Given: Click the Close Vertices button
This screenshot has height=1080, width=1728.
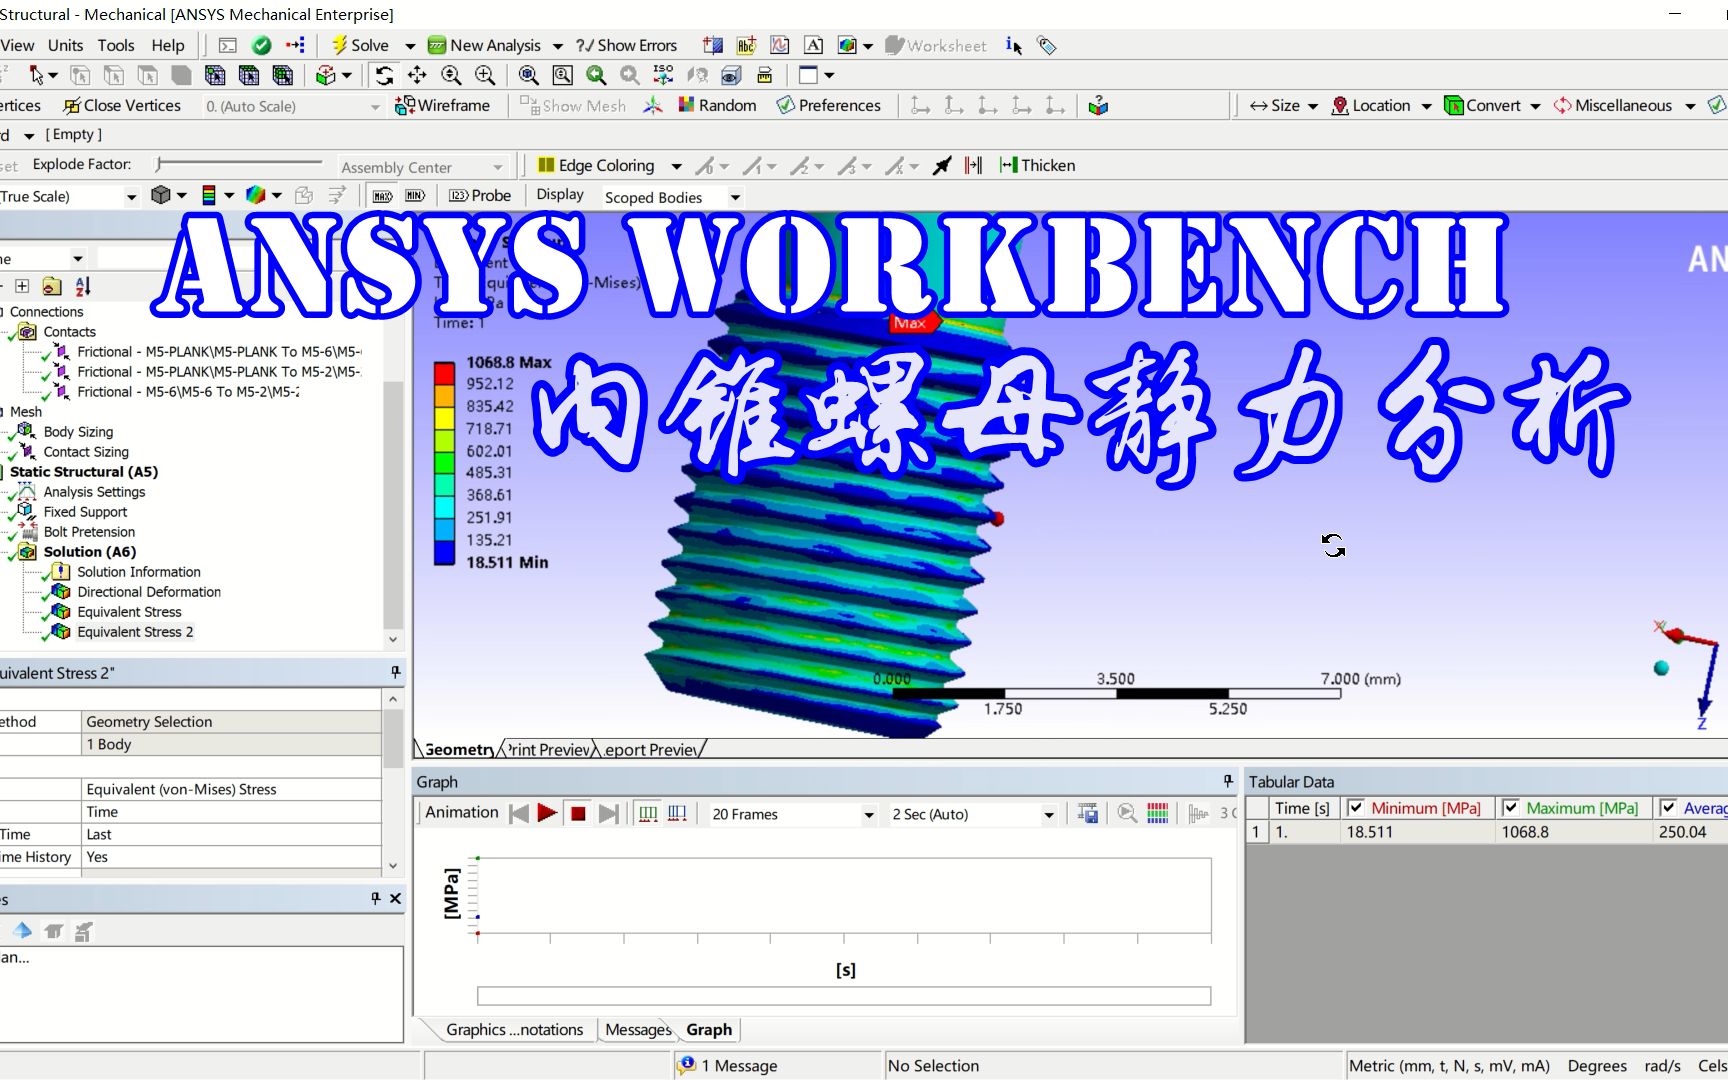Looking at the screenshot, I should [x=122, y=105].
